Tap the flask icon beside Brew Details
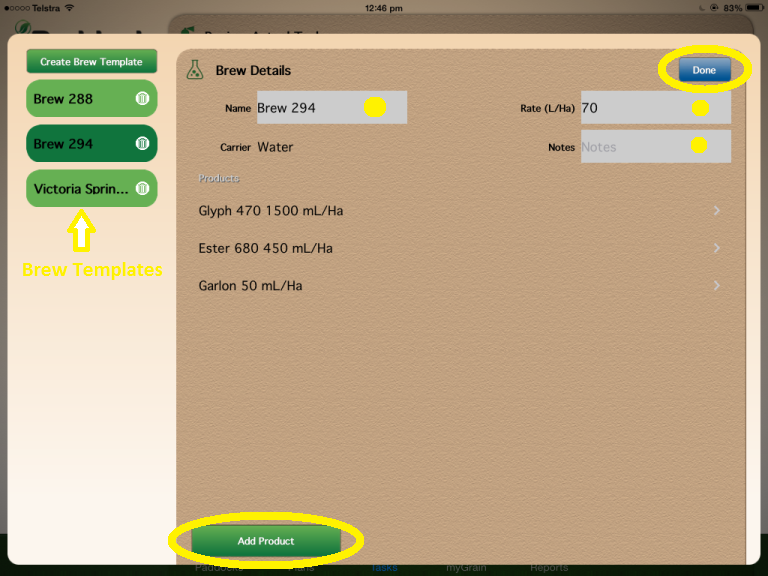Image resolution: width=768 pixels, height=576 pixels. 196,70
